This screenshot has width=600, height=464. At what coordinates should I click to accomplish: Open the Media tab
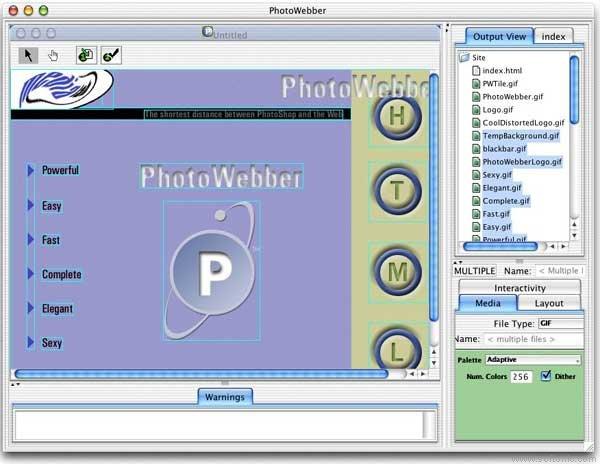(x=488, y=303)
